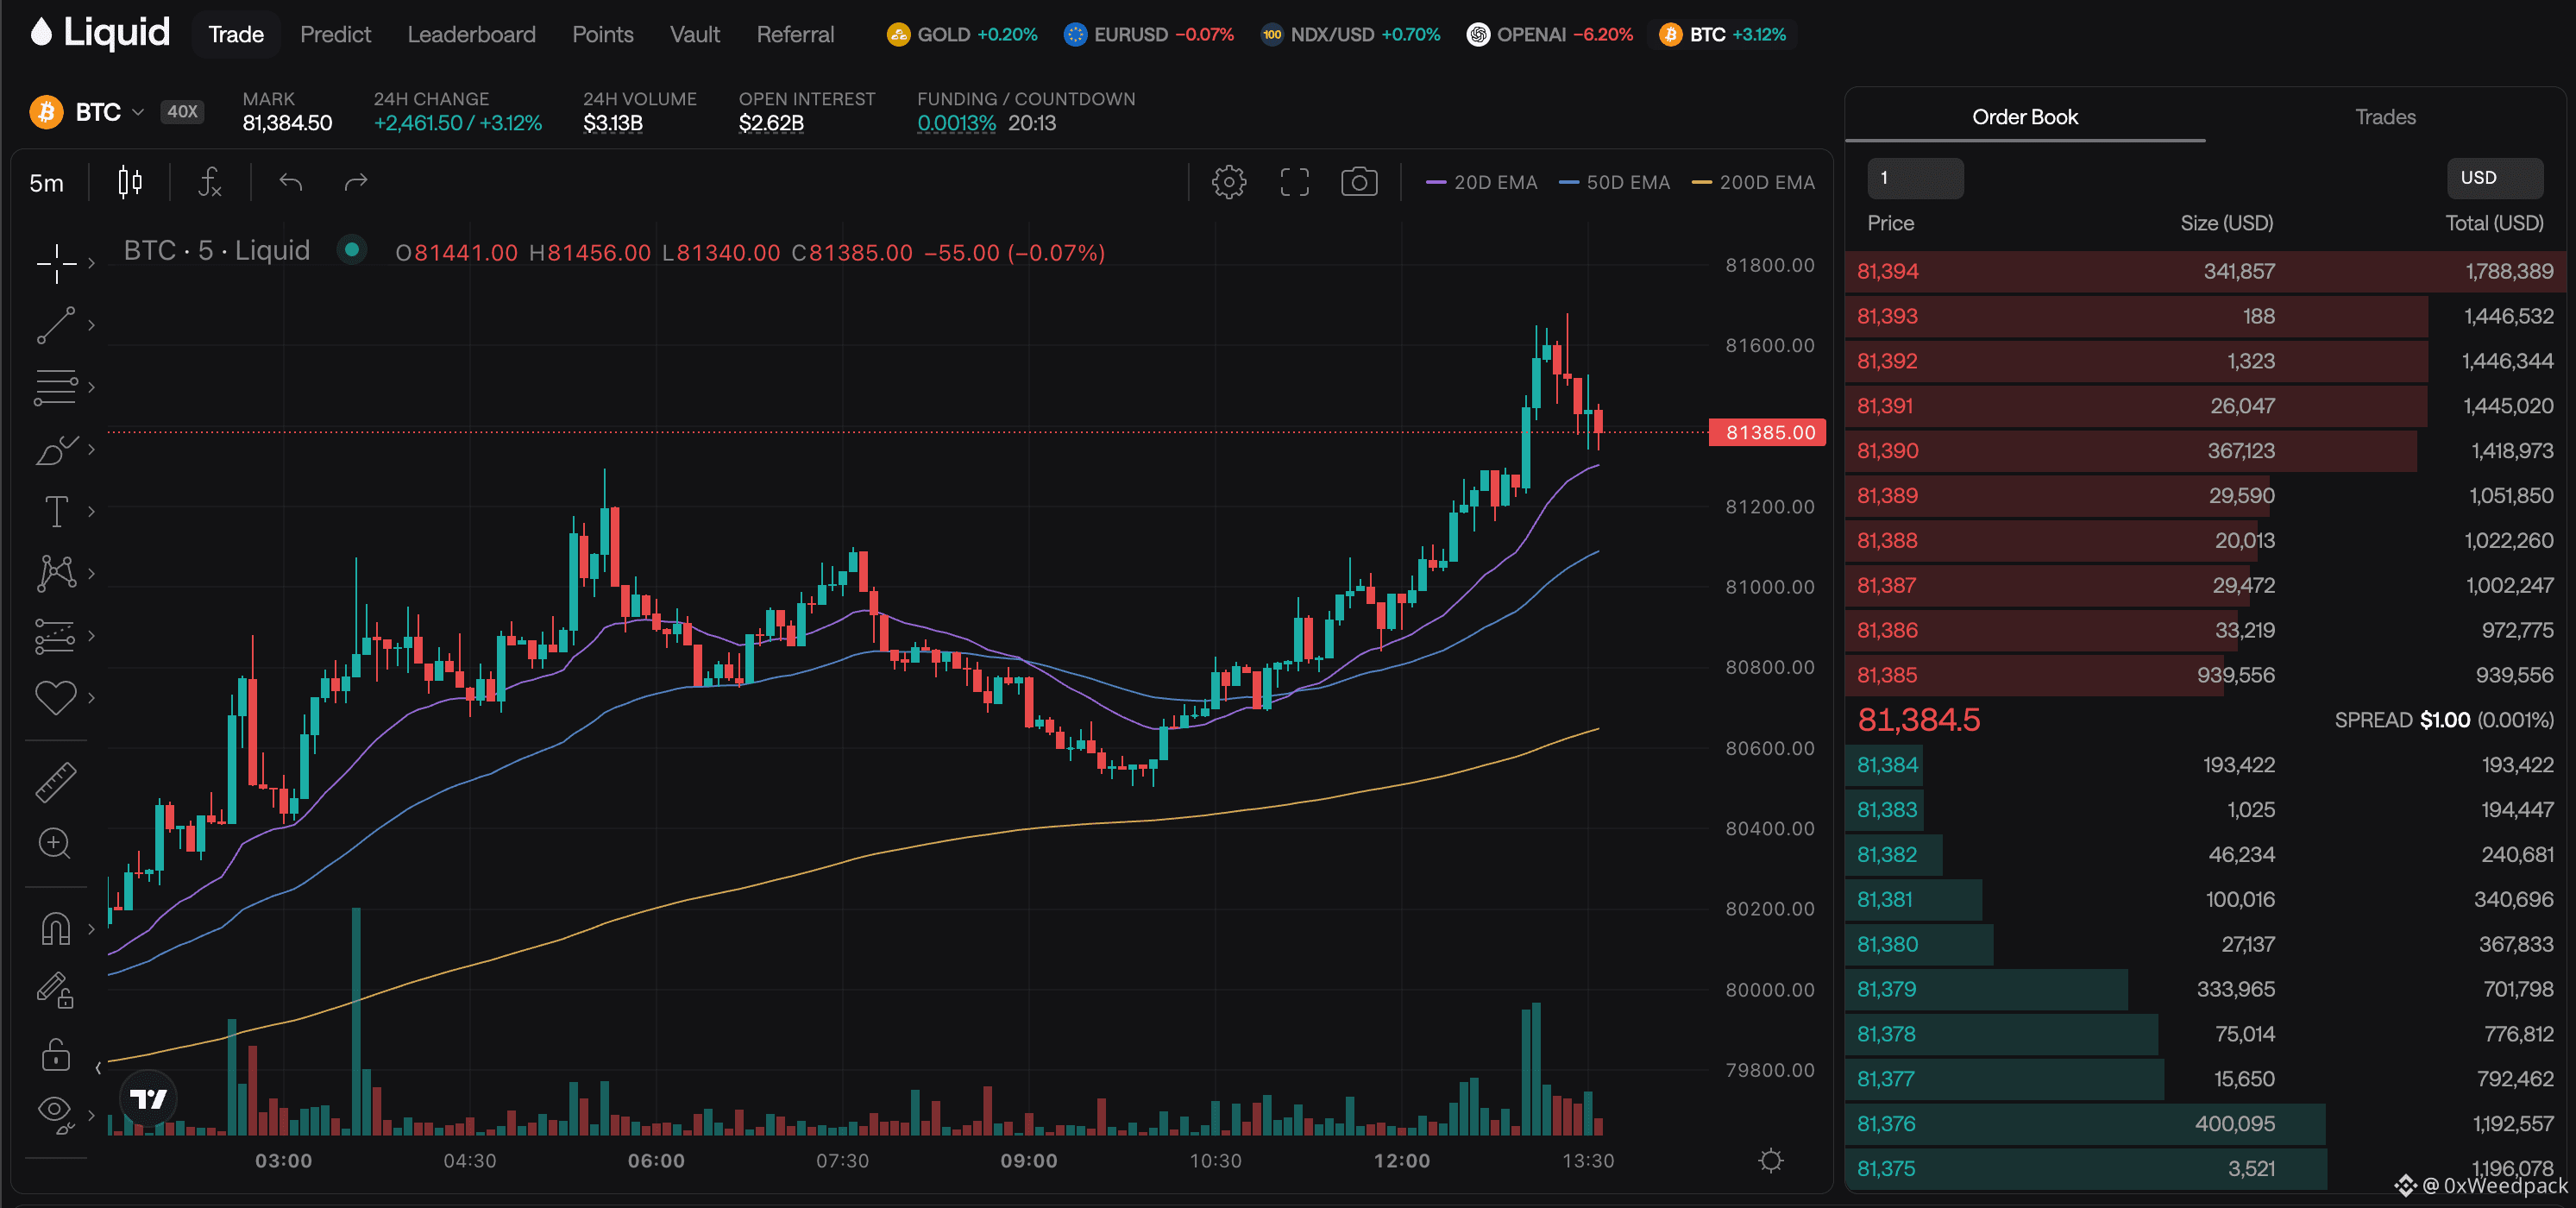2576x1208 pixels.
Task: Click the Liquid logo
Action: (100, 33)
